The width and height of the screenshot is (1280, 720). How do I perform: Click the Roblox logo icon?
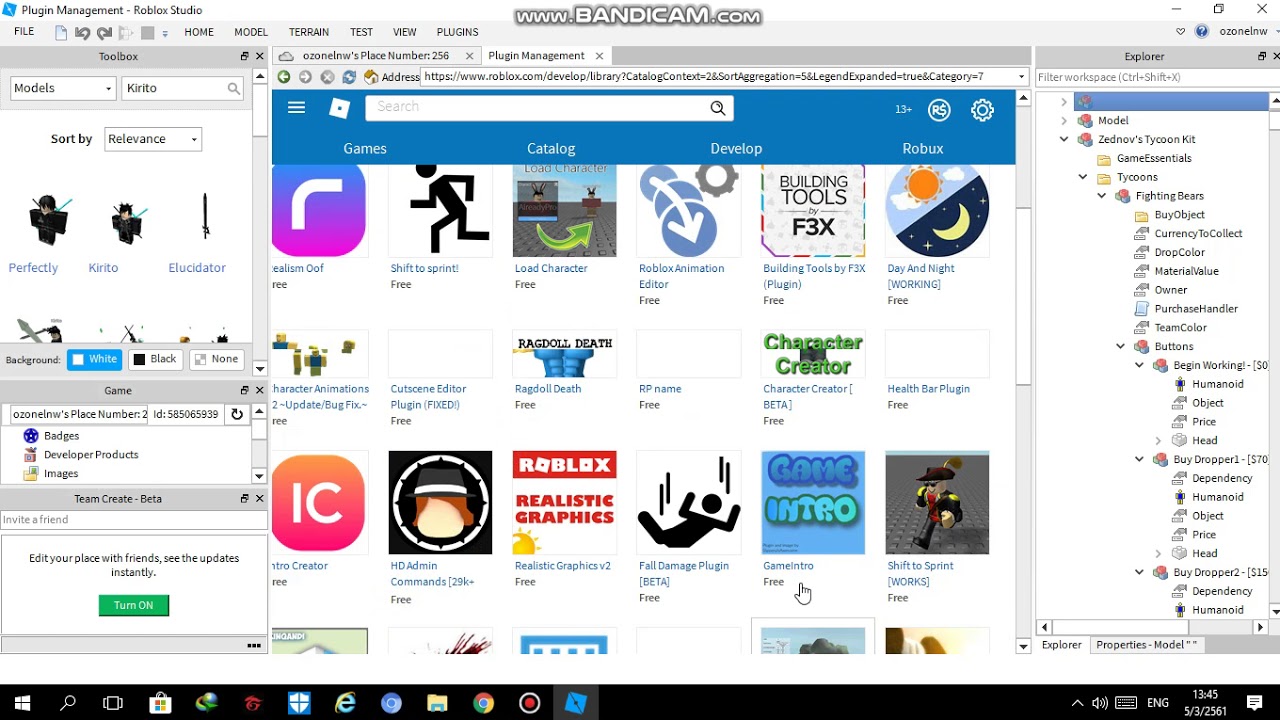click(340, 108)
